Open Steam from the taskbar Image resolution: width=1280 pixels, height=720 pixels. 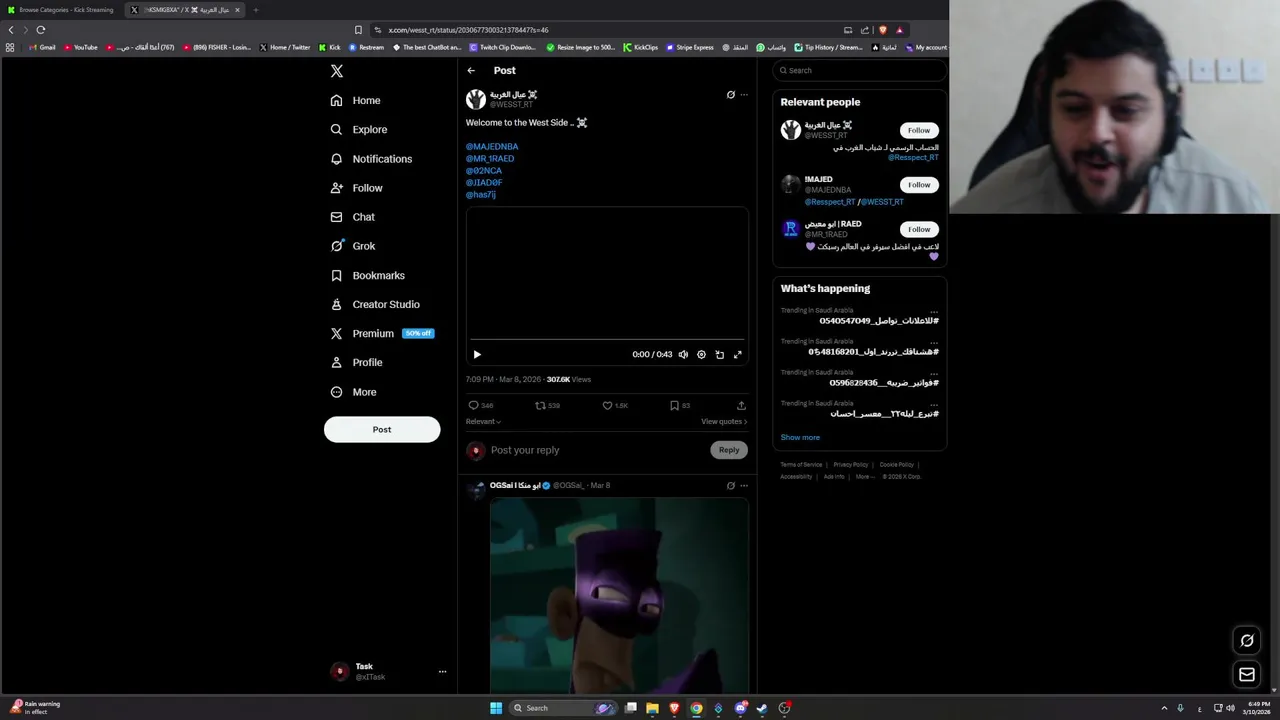pos(762,708)
